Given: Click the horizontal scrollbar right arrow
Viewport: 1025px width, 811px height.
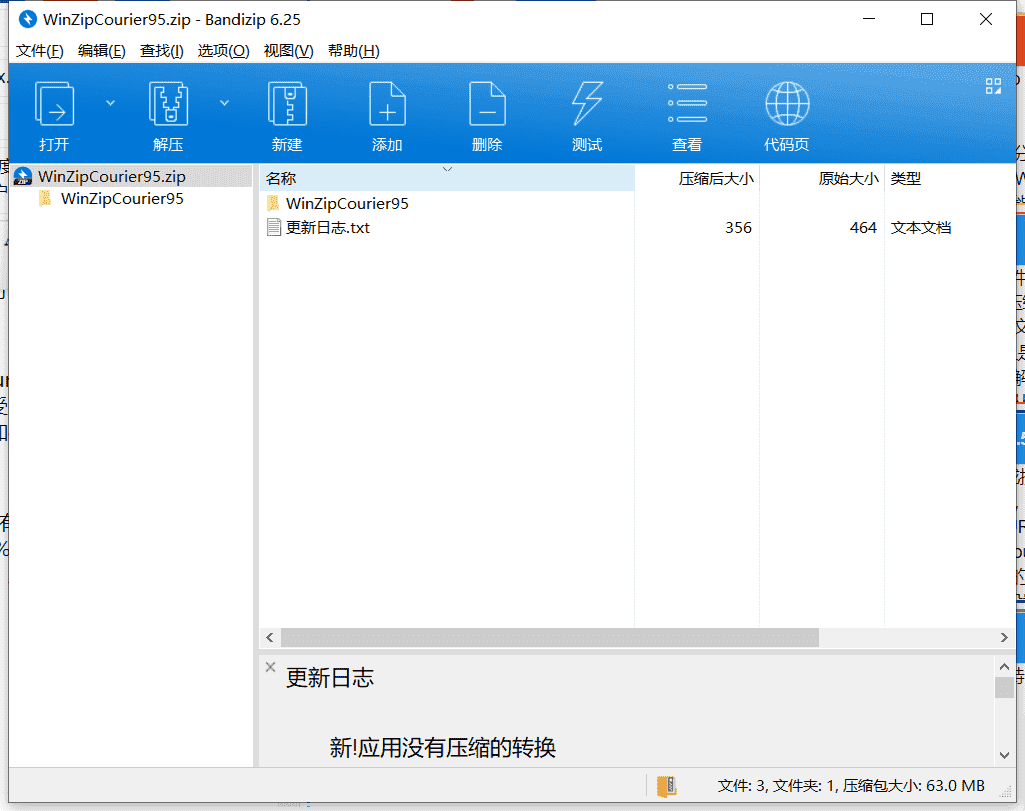Looking at the screenshot, I should 1004,637.
